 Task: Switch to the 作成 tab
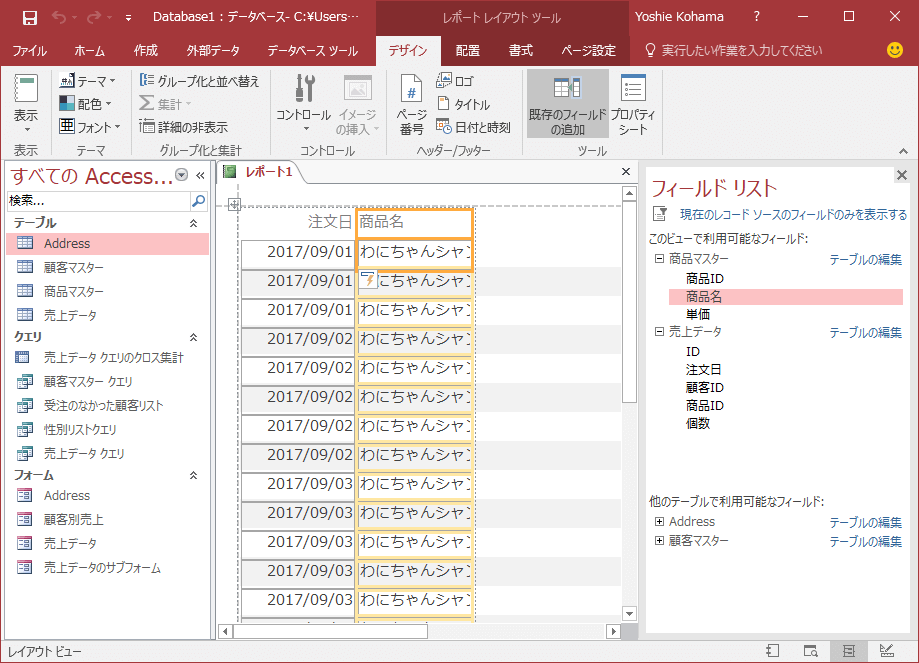pyautogui.click(x=145, y=51)
